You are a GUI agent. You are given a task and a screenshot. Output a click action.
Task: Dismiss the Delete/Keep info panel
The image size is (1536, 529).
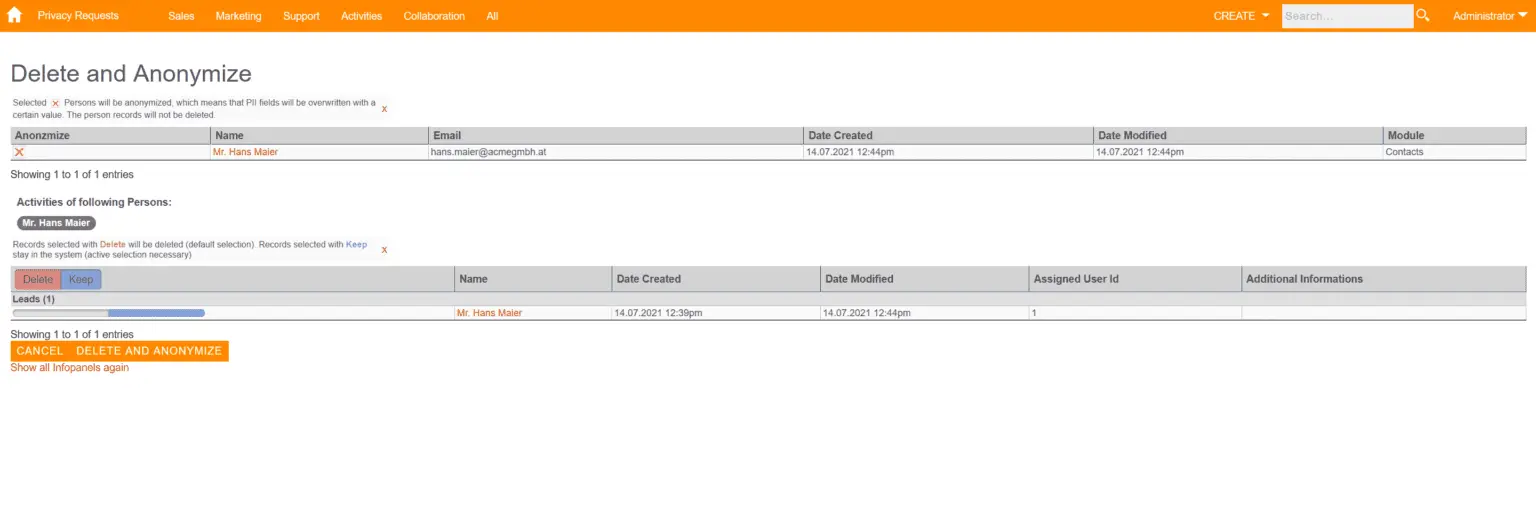(384, 249)
